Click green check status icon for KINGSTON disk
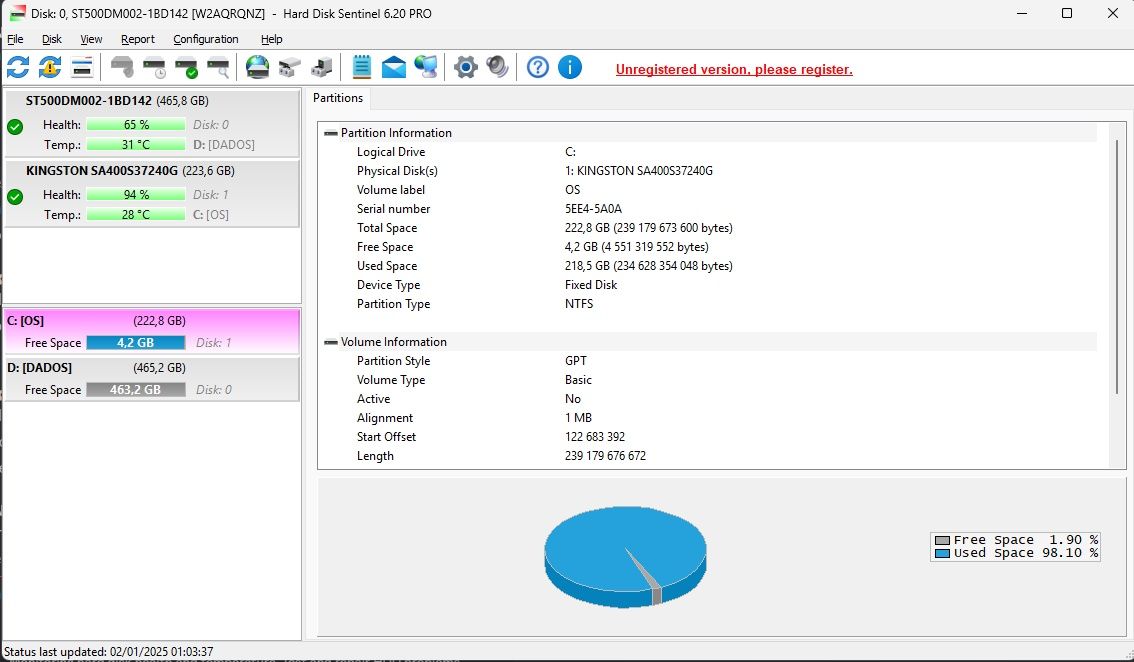 point(15,197)
